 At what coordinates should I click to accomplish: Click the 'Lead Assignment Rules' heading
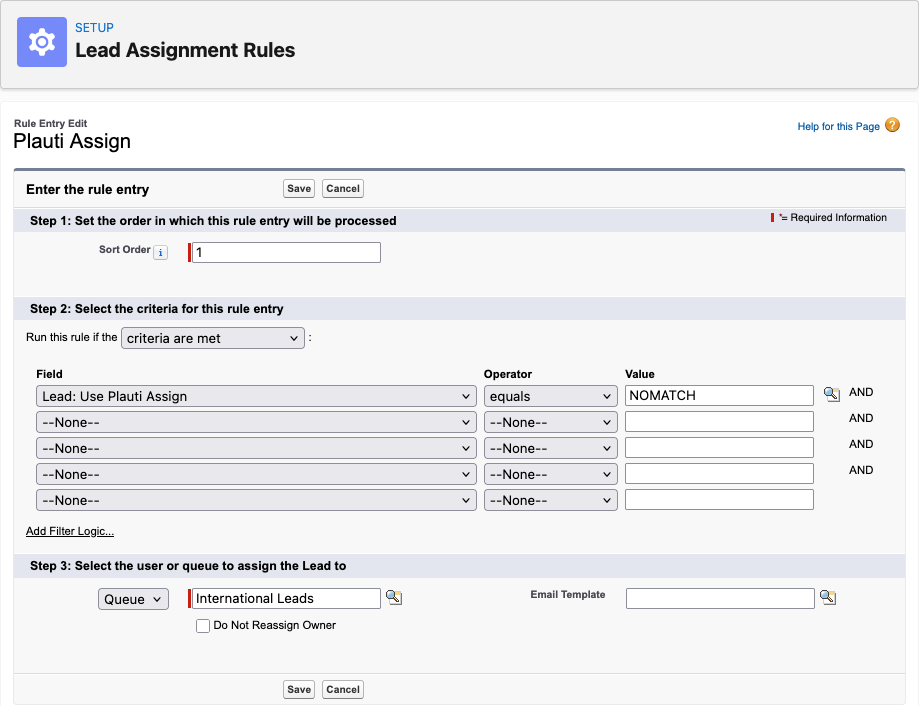(185, 50)
